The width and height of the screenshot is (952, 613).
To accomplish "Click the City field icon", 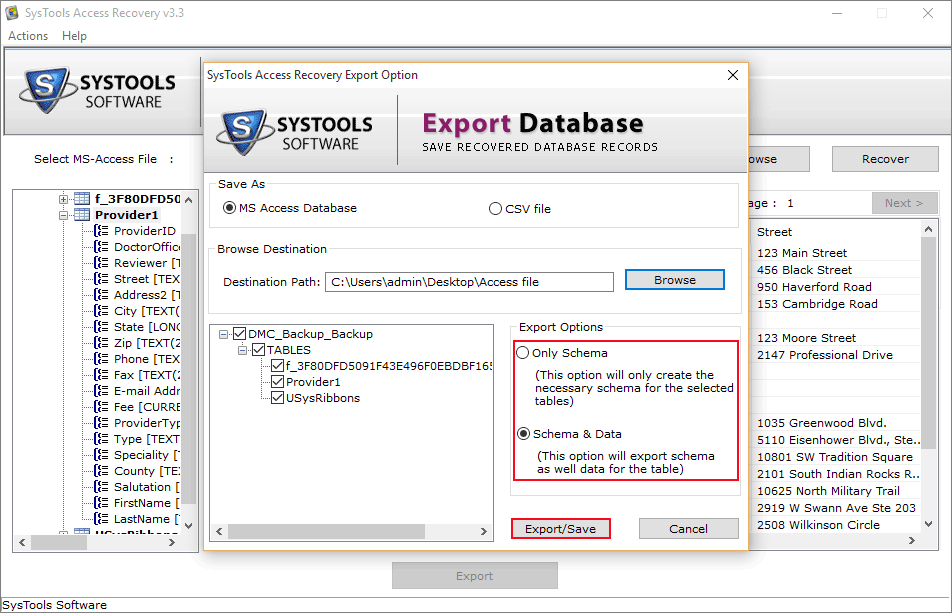I will pos(101,311).
